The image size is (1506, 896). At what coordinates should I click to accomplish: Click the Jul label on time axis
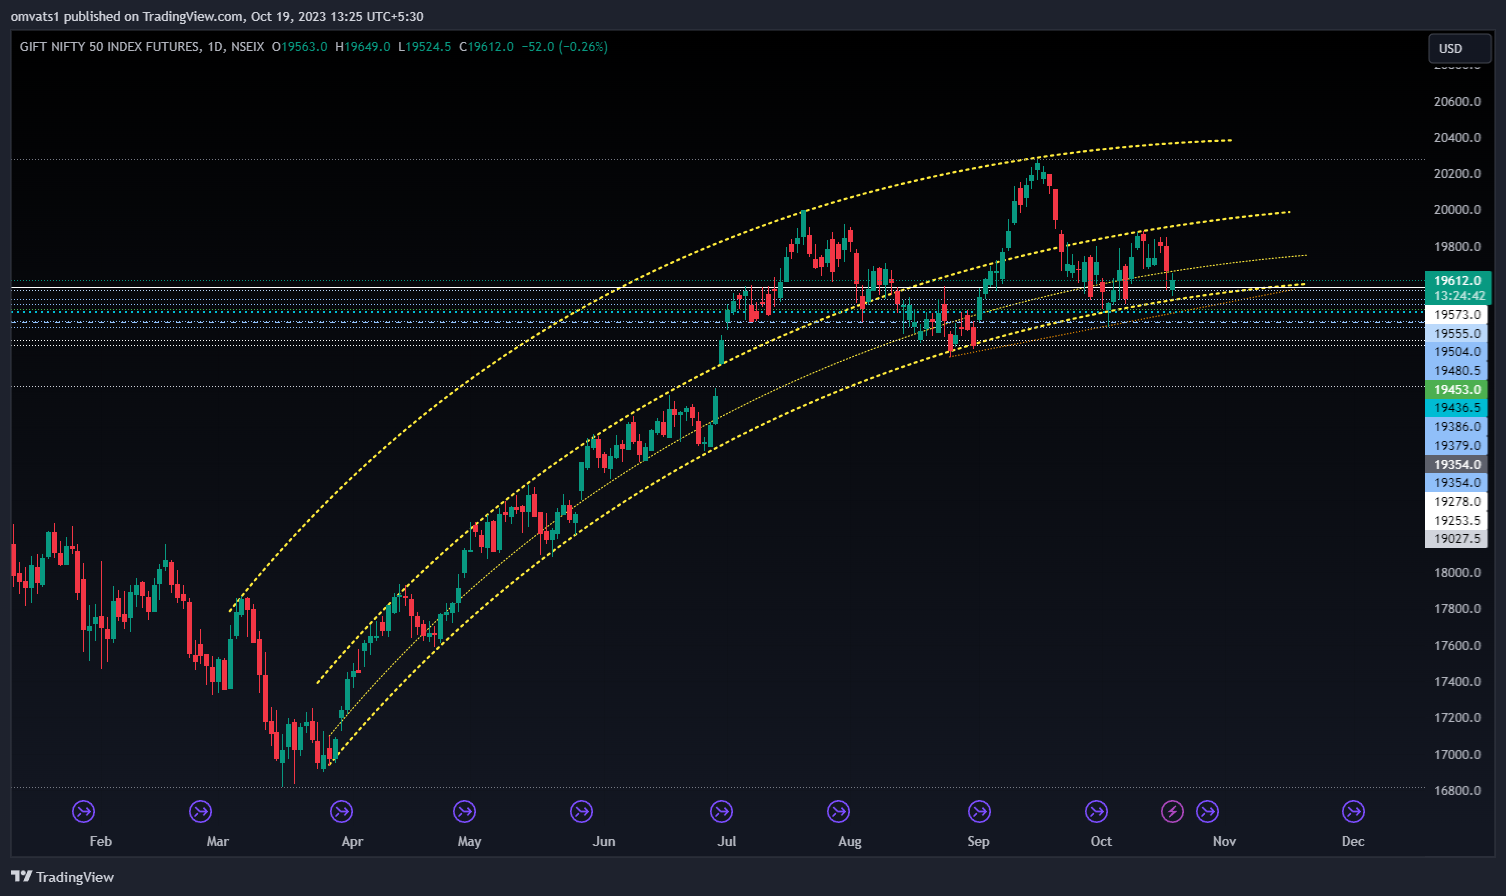(x=727, y=841)
